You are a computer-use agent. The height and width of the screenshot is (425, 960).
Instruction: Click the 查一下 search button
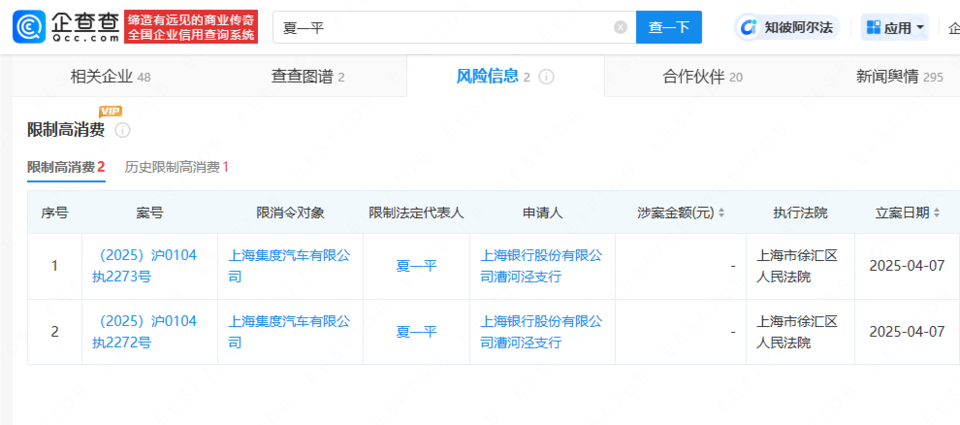coord(669,28)
